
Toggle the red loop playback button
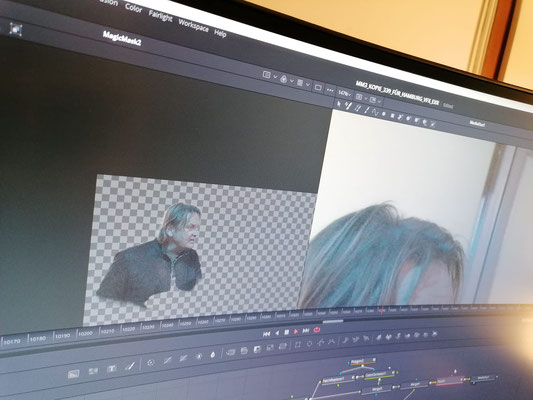coord(317,330)
